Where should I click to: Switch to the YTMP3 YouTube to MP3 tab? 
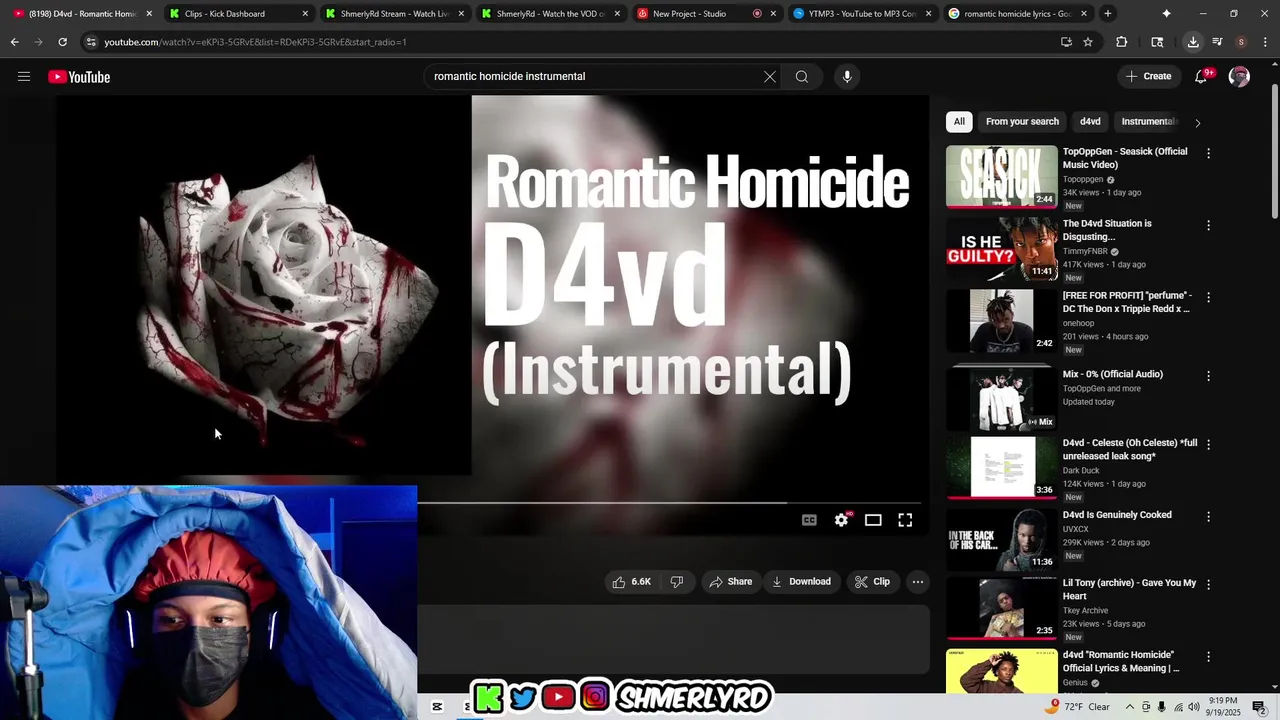(x=861, y=14)
